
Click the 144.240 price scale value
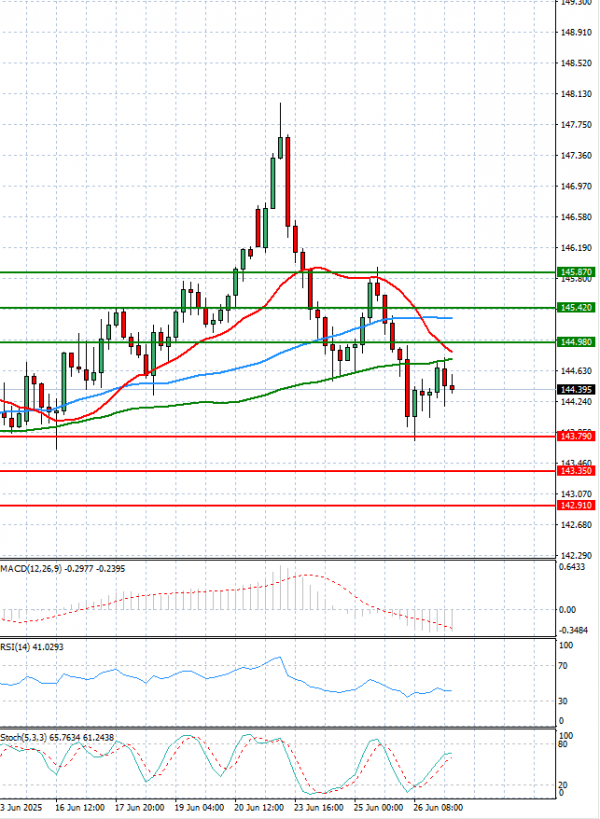pos(576,402)
